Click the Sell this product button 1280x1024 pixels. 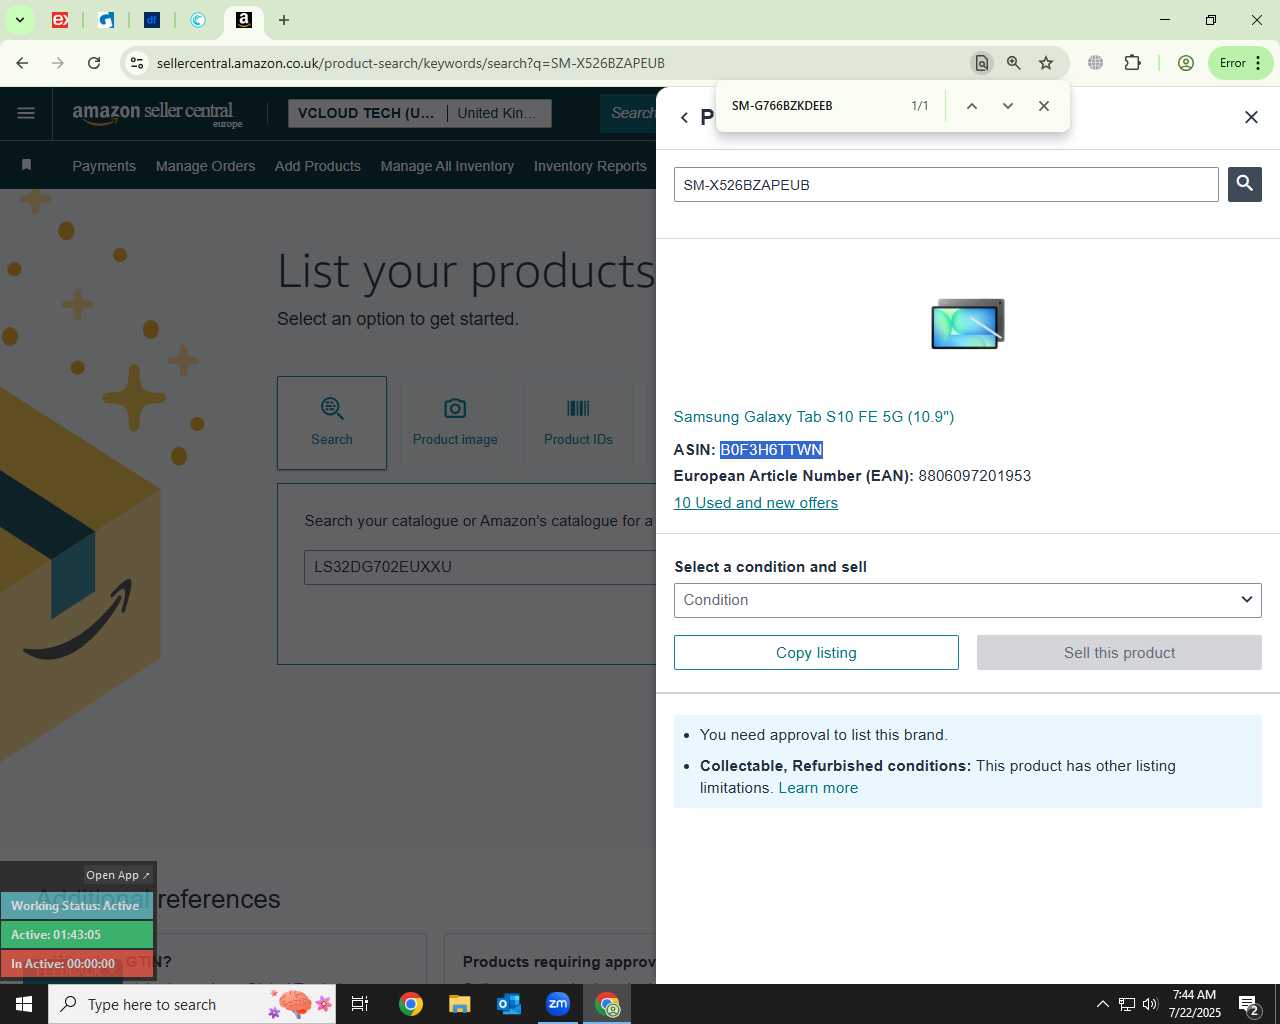1119,653
